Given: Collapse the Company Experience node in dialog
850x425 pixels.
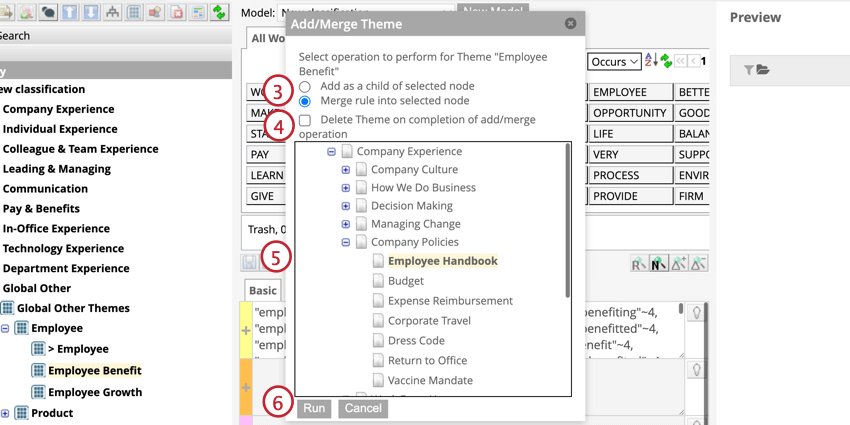Looking at the screenshot, I should coord(332,152).
